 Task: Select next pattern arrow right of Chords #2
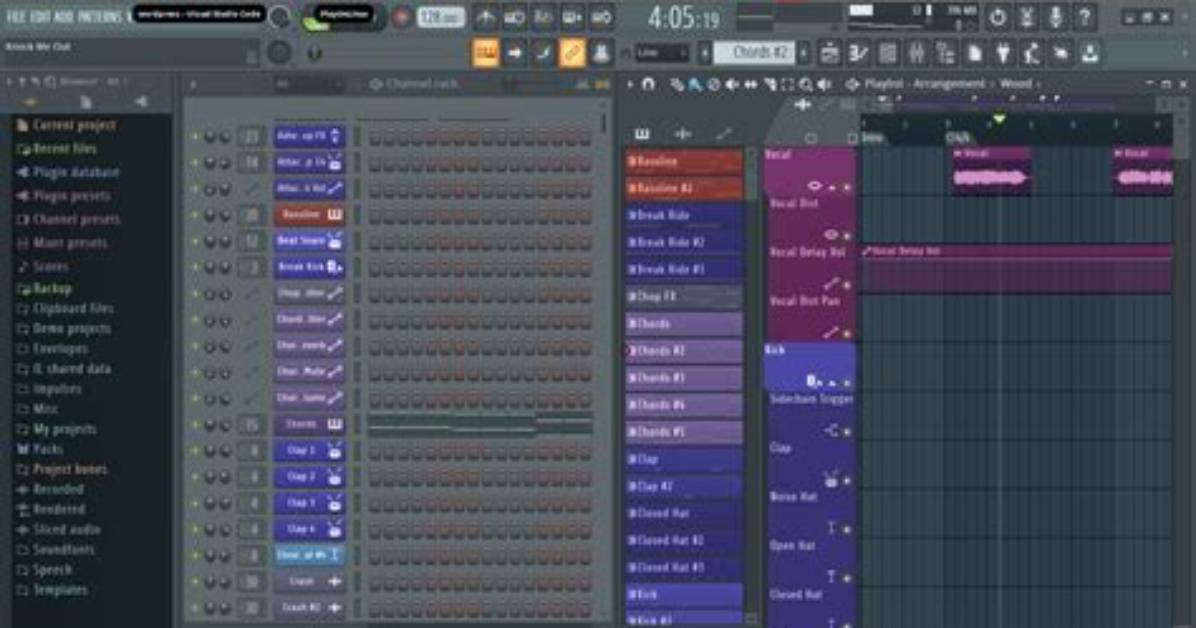click(x=803, y=53)
